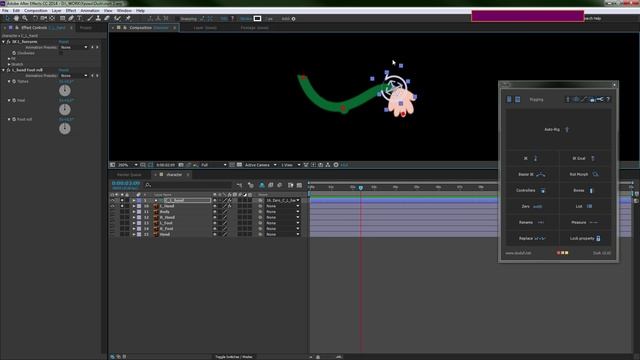Select the Eraser tool

pos(107,18)
